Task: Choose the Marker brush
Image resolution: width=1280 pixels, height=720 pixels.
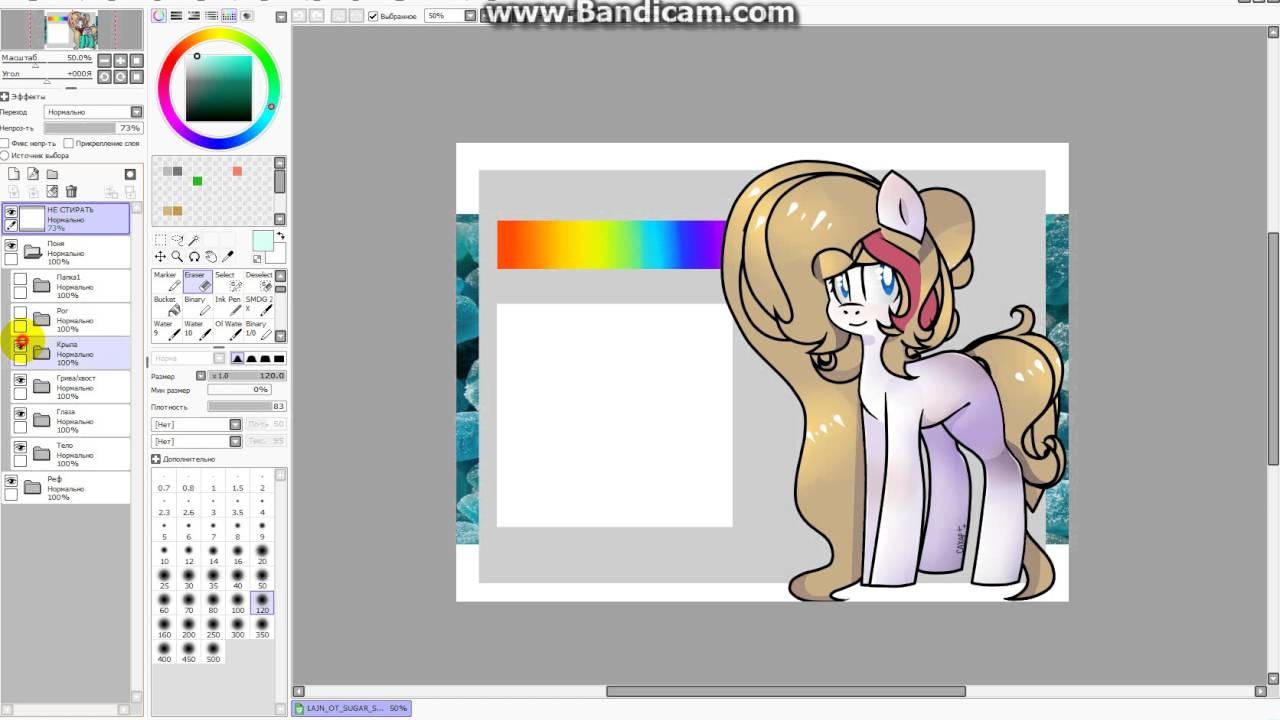Action: (167, 282)
